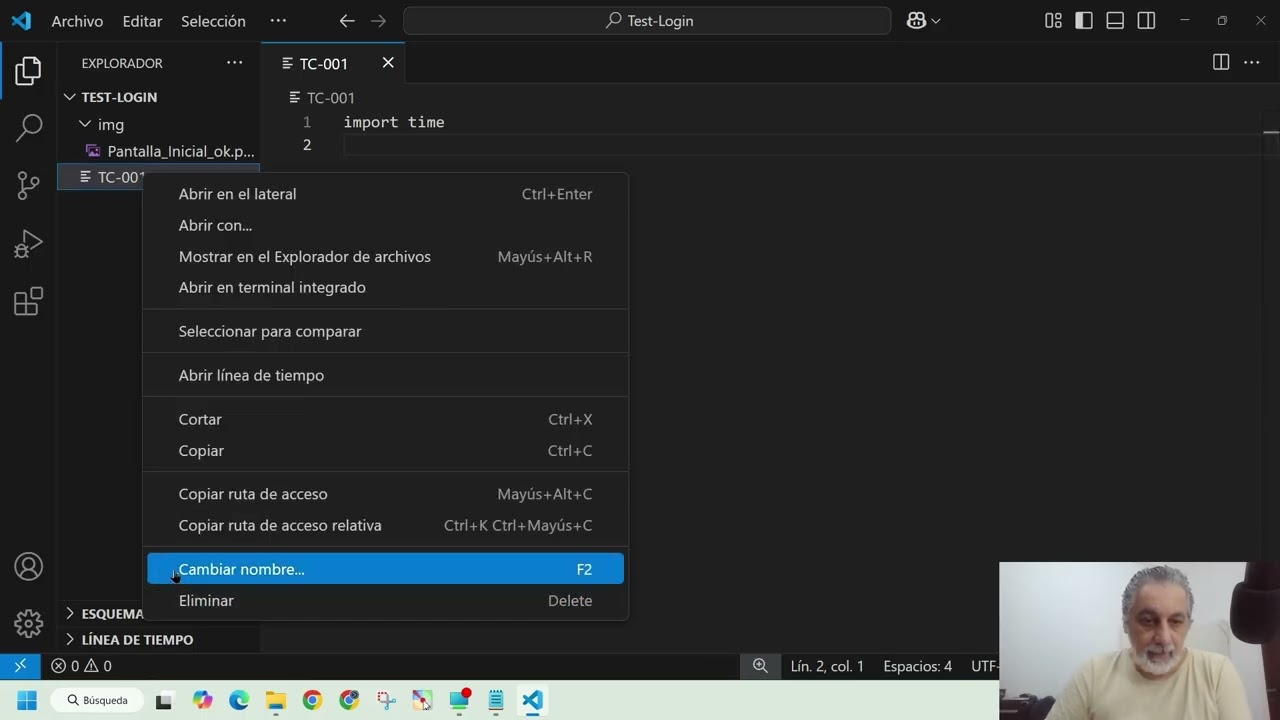Open Copilot dropdown chevron
This screenshot has width=1280, height=720.
pyautogui.click(x=936, y=20)
